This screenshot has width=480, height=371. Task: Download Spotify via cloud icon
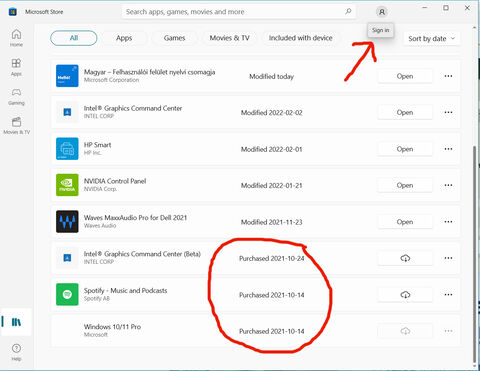pyautogui.click(x=405, y=295)
